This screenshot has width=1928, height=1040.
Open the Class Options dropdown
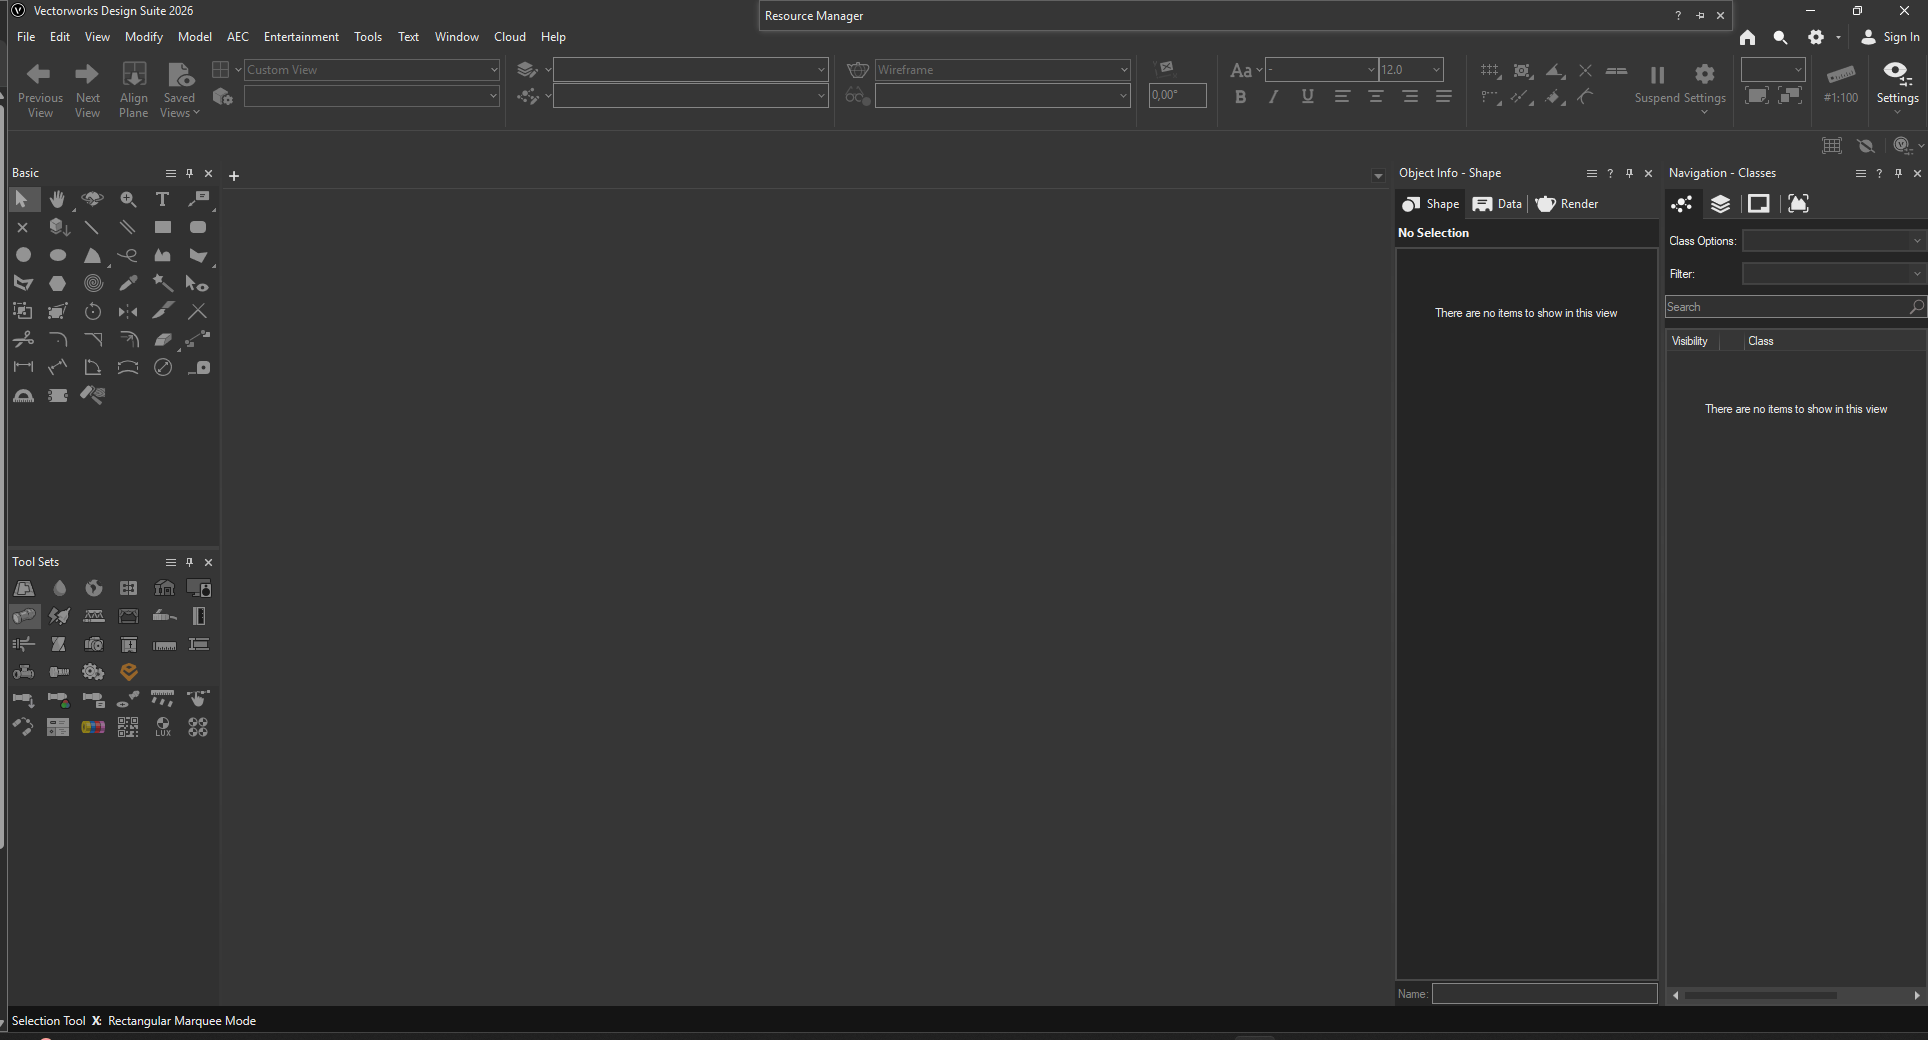click(1833, 241)
